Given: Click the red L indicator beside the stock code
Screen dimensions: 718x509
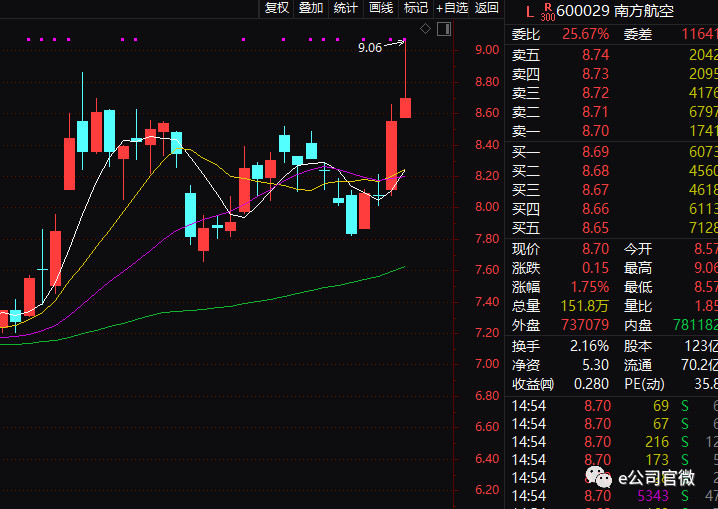Looking at the screenshot, I should coord(530,12).
